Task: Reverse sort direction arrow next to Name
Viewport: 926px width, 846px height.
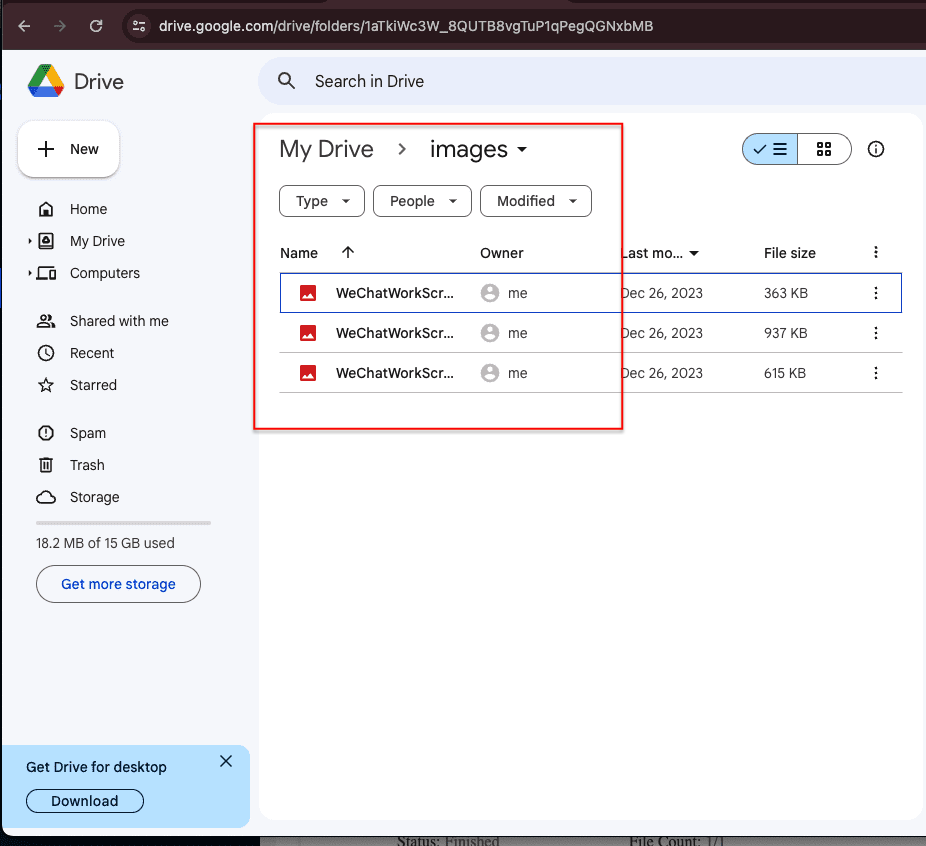Action: (x=348, y=253)
